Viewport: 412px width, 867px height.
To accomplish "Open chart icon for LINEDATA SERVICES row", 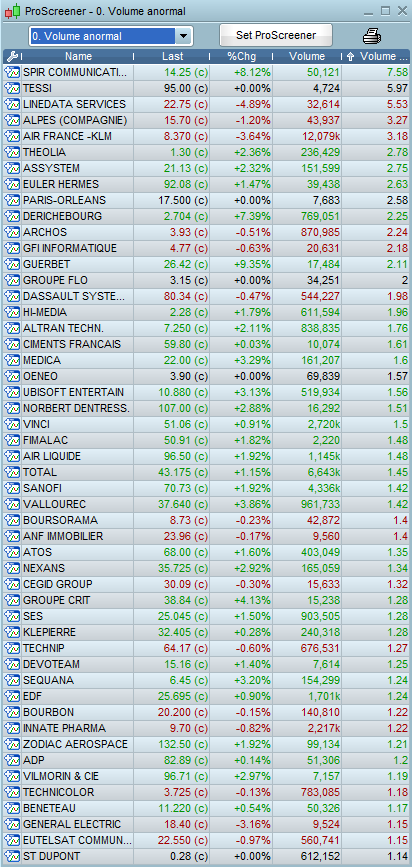I will click(x=12, y=104).
